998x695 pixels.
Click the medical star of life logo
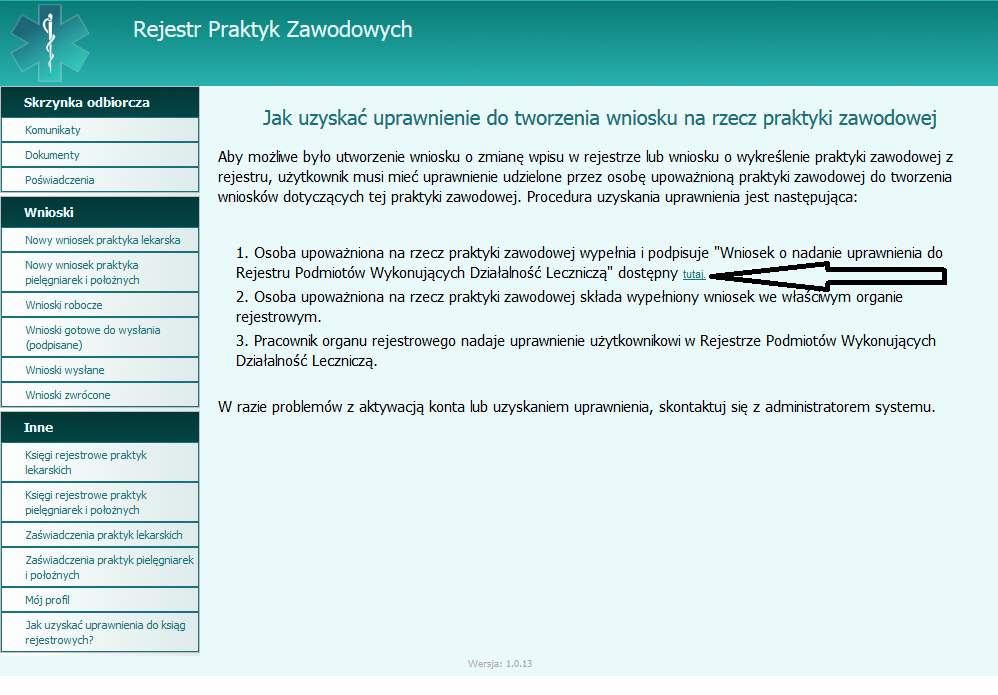click(50, 43)
